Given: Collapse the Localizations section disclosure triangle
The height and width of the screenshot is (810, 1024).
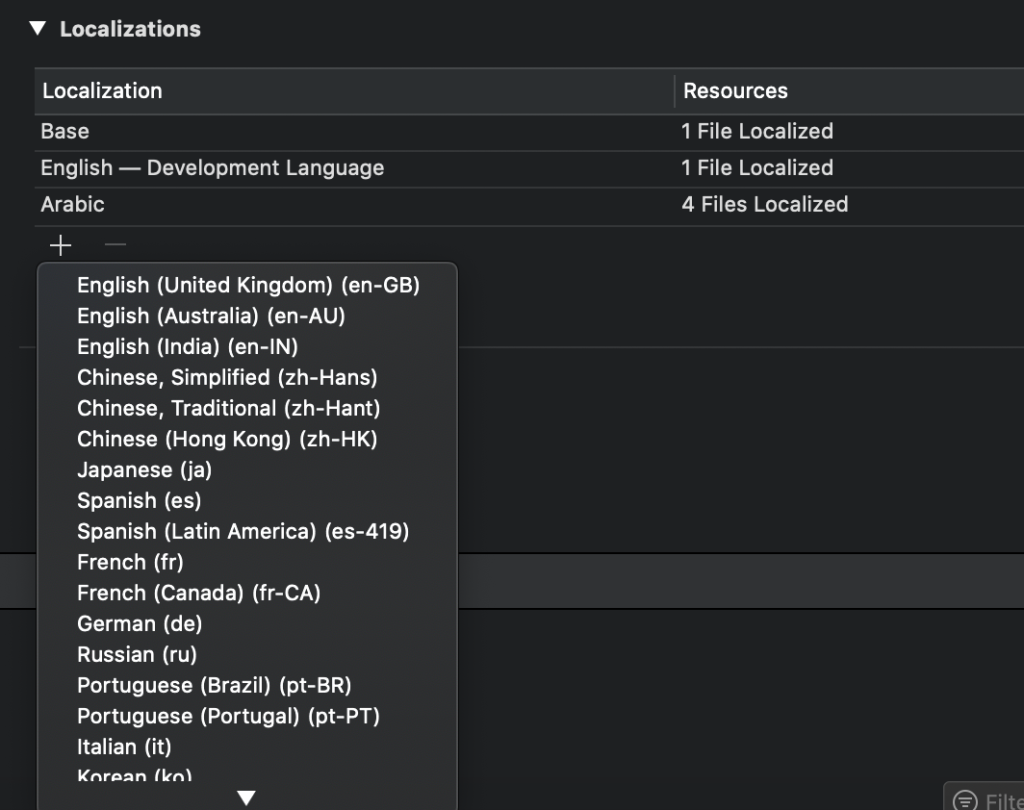Looking at the screenshot, I should point(38,28).
